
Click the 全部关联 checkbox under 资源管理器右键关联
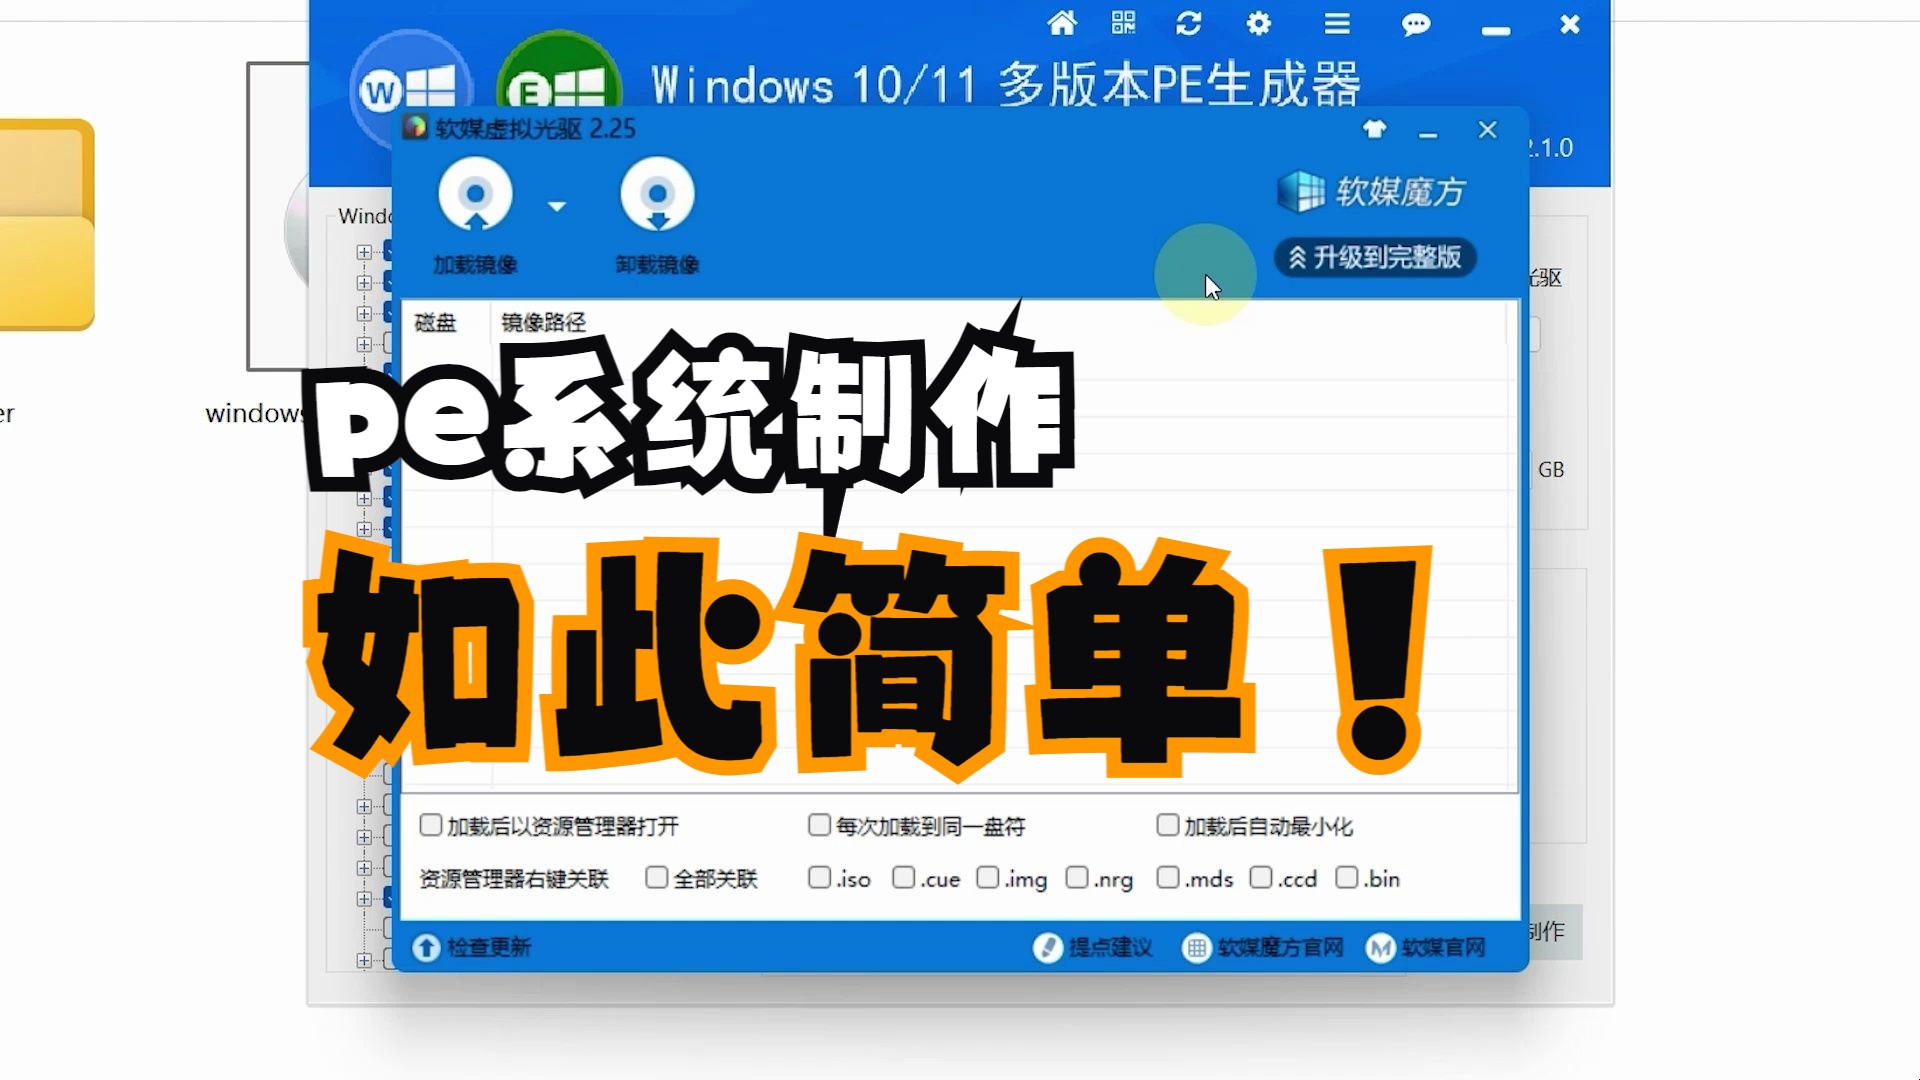657,878
